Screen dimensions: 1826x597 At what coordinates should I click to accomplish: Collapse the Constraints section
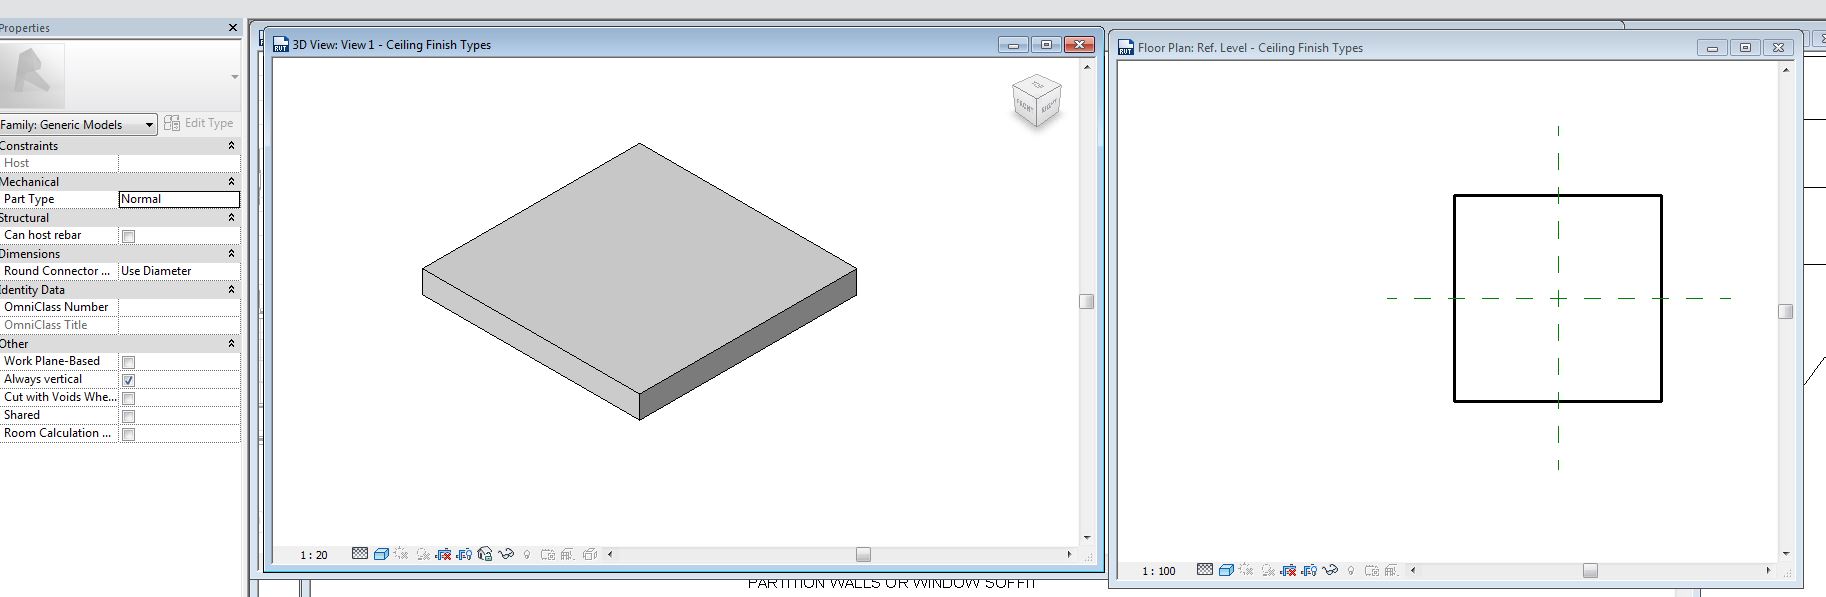[232, 146]
